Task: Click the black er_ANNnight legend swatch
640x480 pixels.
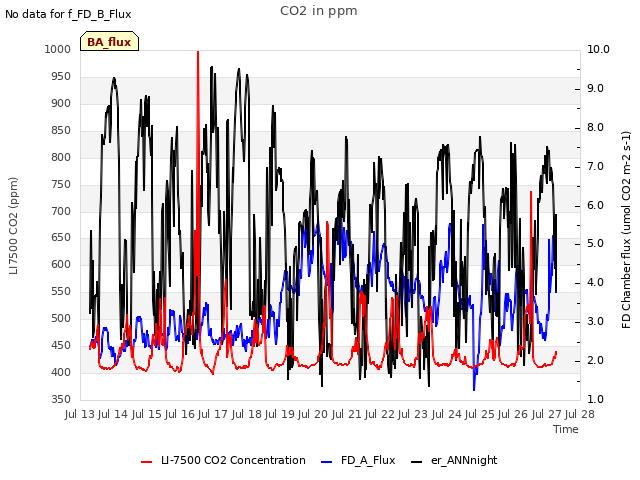Action: click(416, 462)
